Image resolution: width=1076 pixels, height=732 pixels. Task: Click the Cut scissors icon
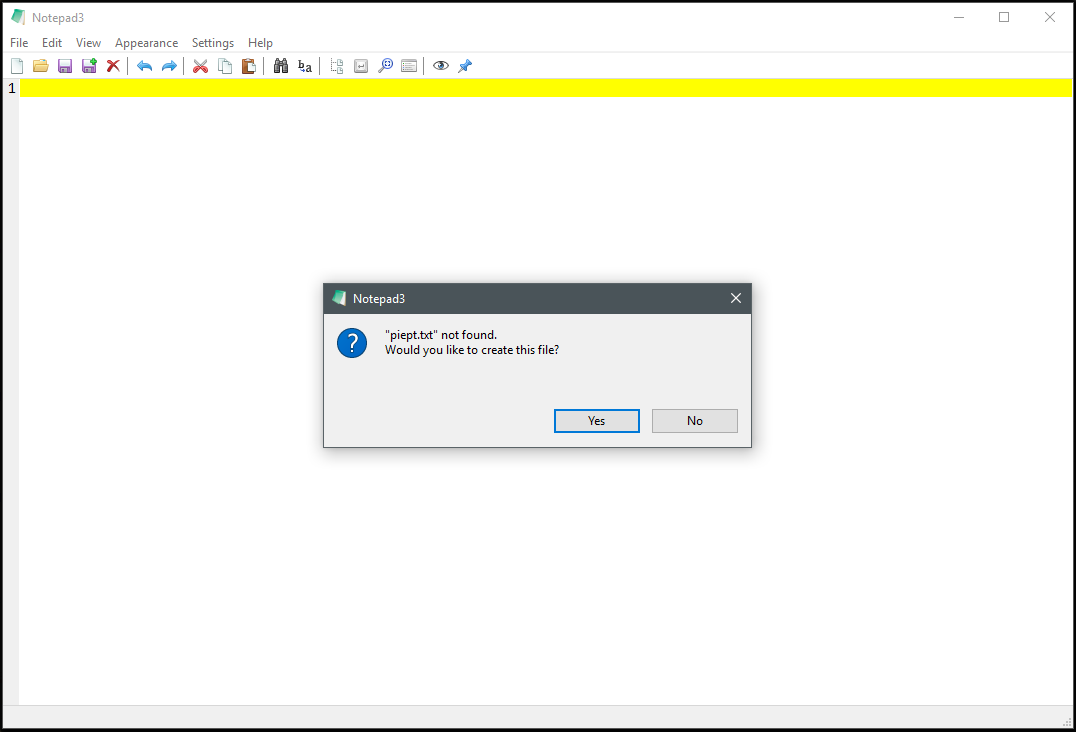200,66
